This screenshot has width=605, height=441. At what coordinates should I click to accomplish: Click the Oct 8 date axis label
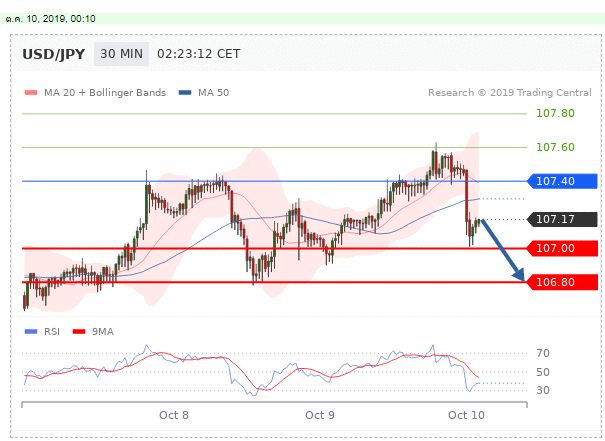174,415
